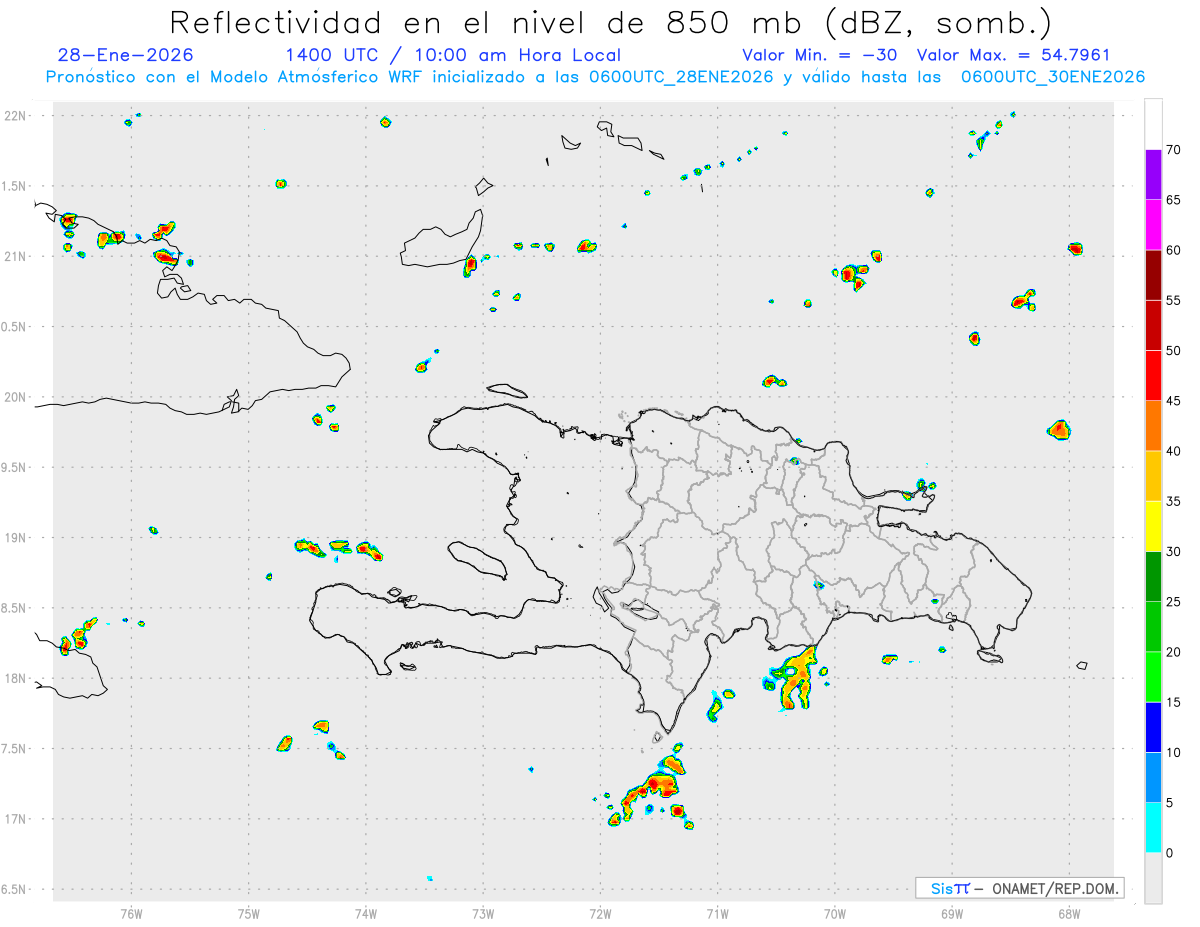Click the "55" color scale value
The height and width of the screenshot is (927, 1200).
pyautogui.click(x=1174, y=300)
